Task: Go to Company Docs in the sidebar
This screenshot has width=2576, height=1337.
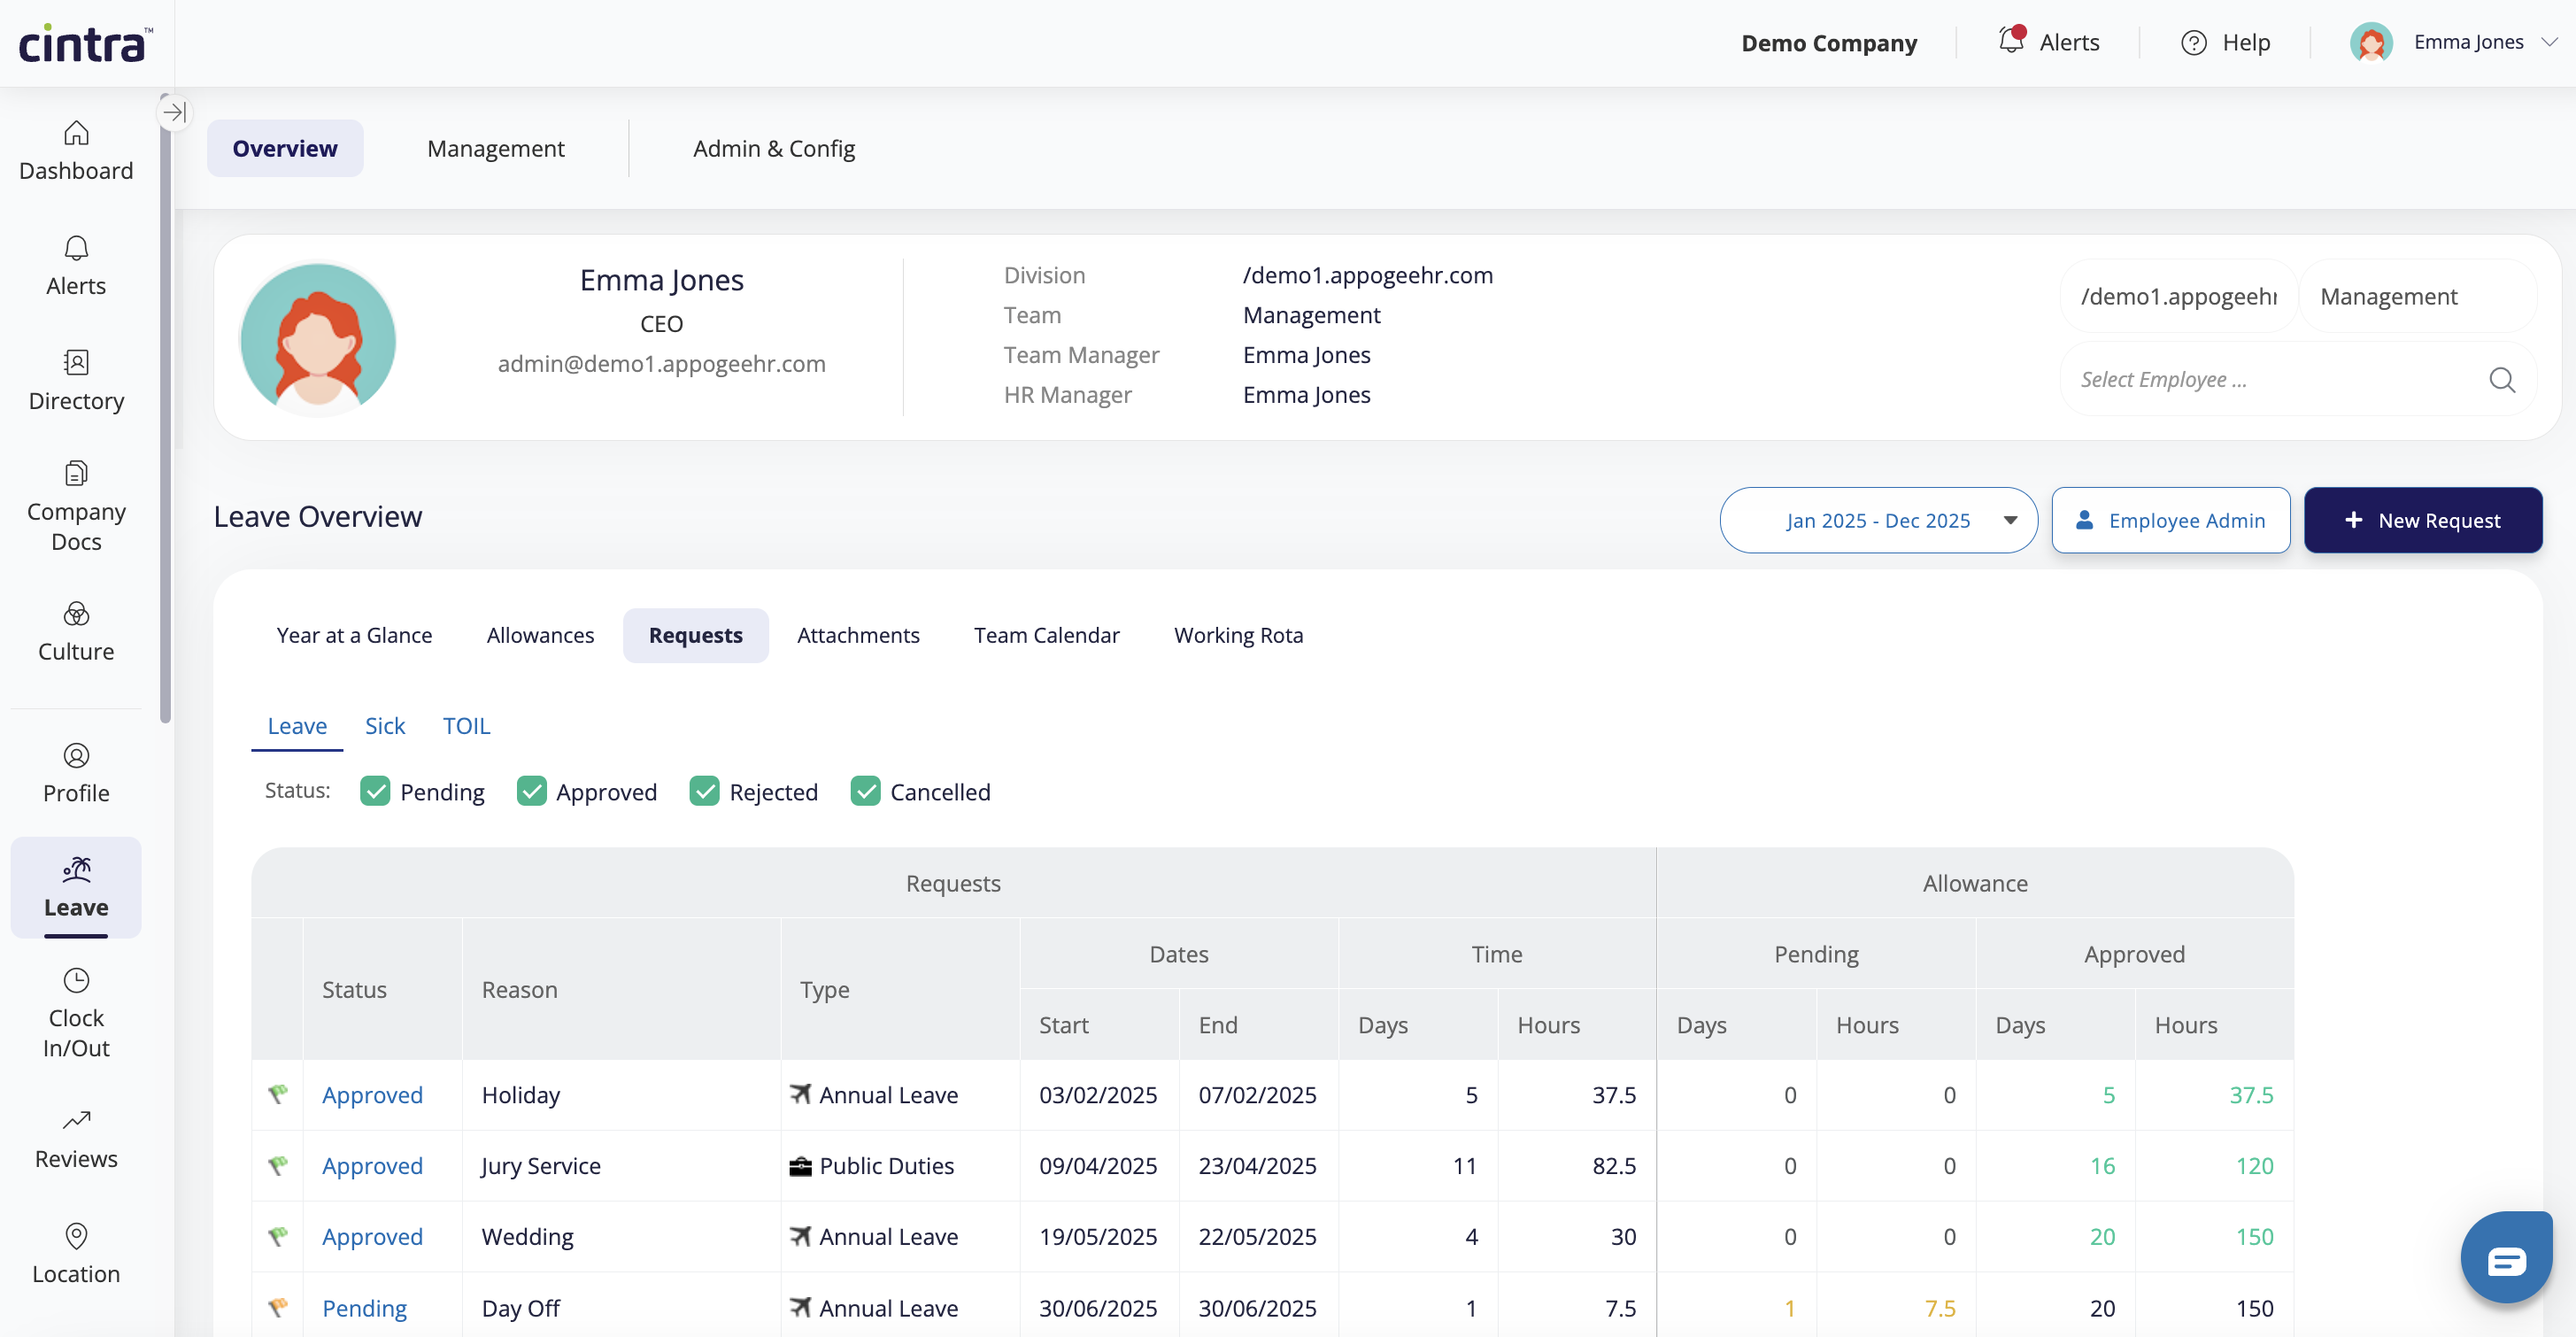Action: [x=76, y=505]
